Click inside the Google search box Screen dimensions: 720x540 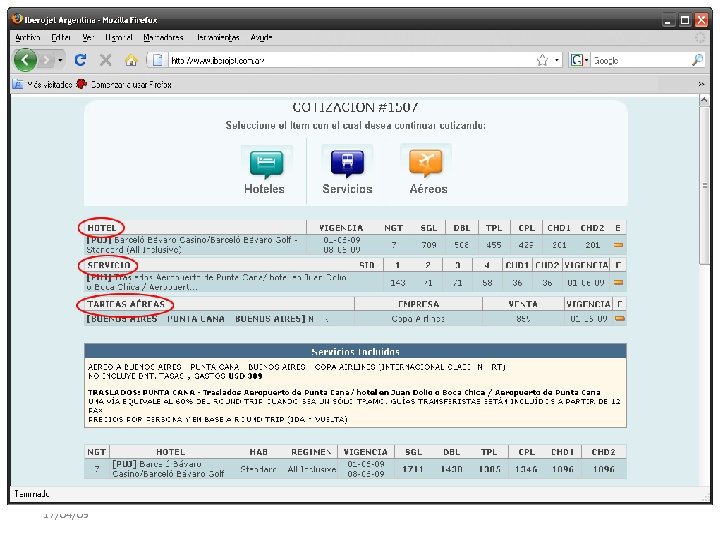[641, 60]
